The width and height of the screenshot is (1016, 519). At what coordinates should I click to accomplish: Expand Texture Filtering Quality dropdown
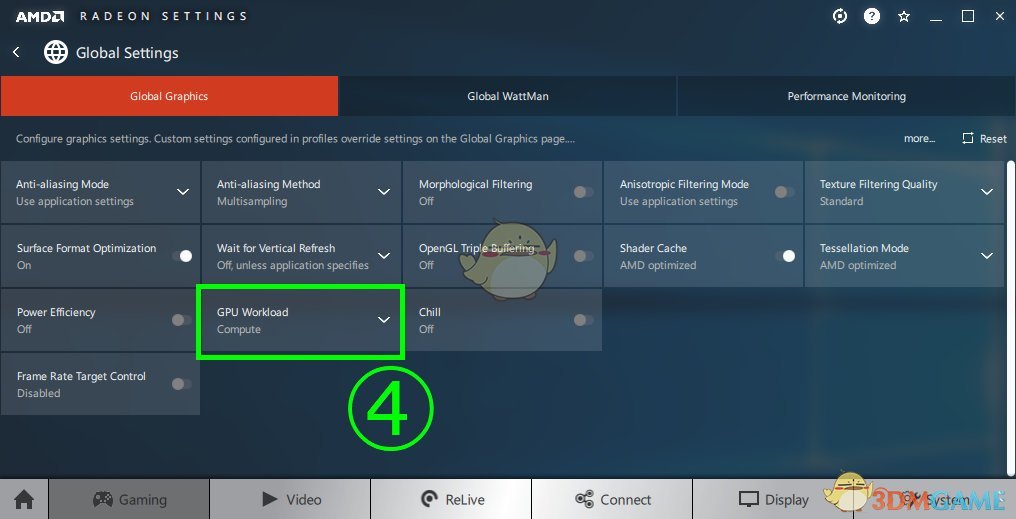pyautogui.click(x=987, y=192)
